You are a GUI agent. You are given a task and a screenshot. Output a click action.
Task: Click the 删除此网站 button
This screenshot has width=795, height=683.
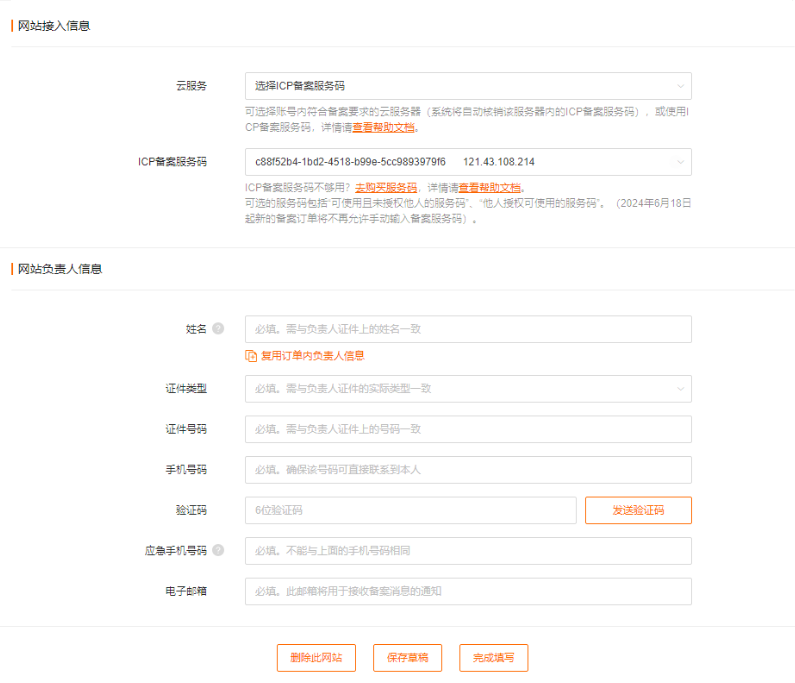click(x=316, y=657)
